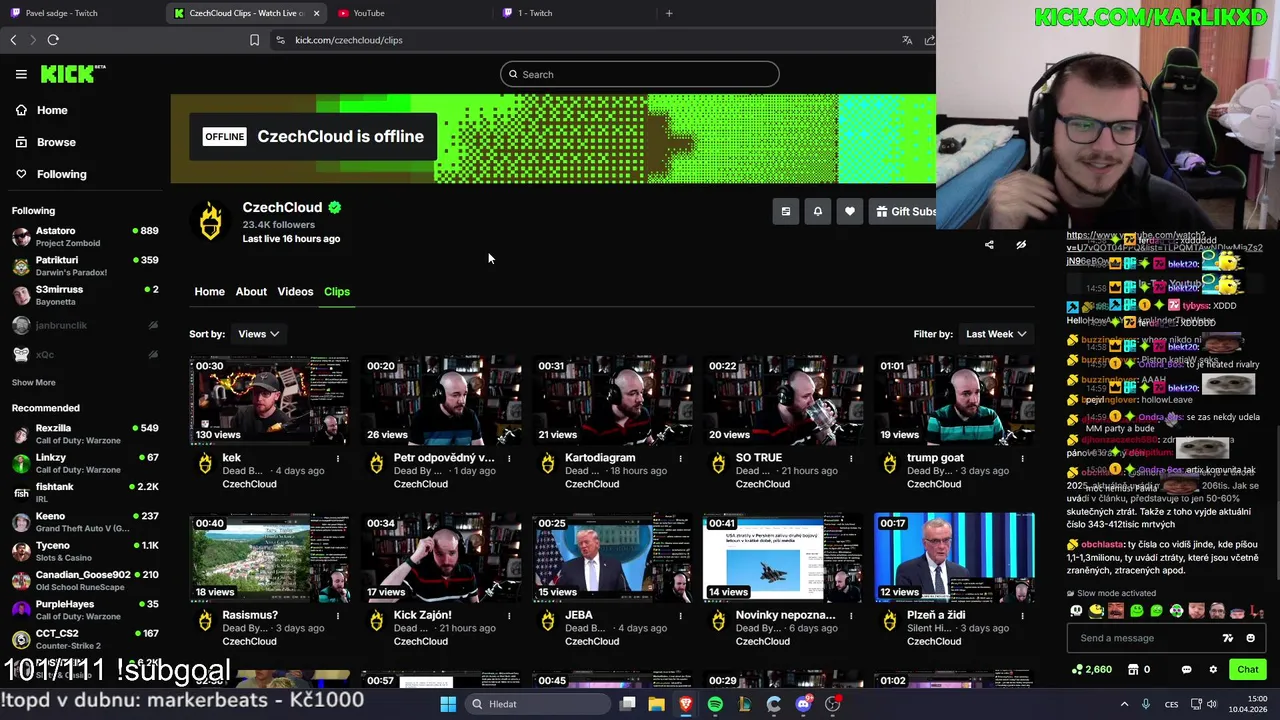Open Windows Start menu
Image resolution: width=1280 pixels, height=720 pixels.
coord(448,704)
